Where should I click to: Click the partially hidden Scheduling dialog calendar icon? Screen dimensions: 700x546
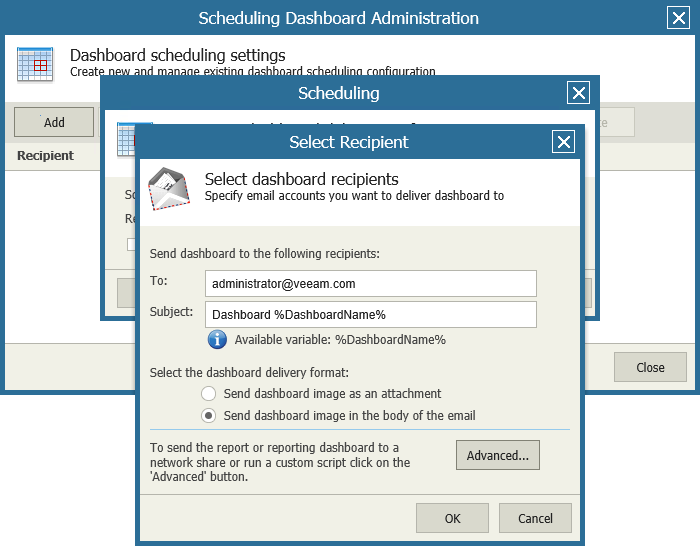click(125, 137)
